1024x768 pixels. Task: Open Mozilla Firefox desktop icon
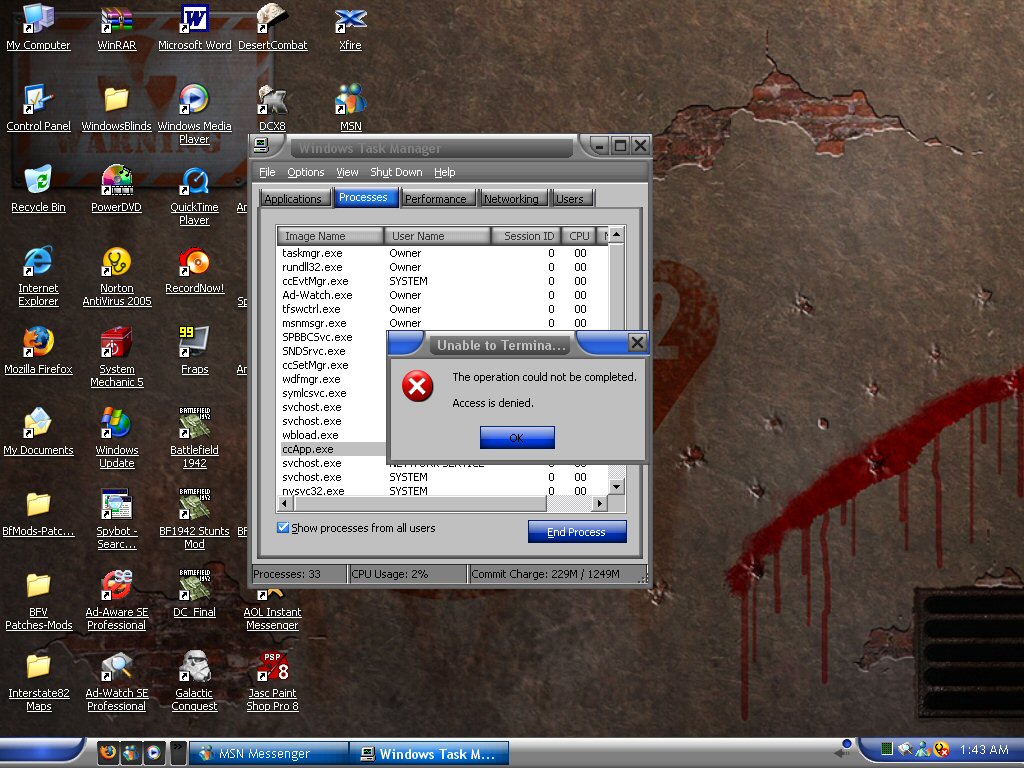click(x=39, y=350)
